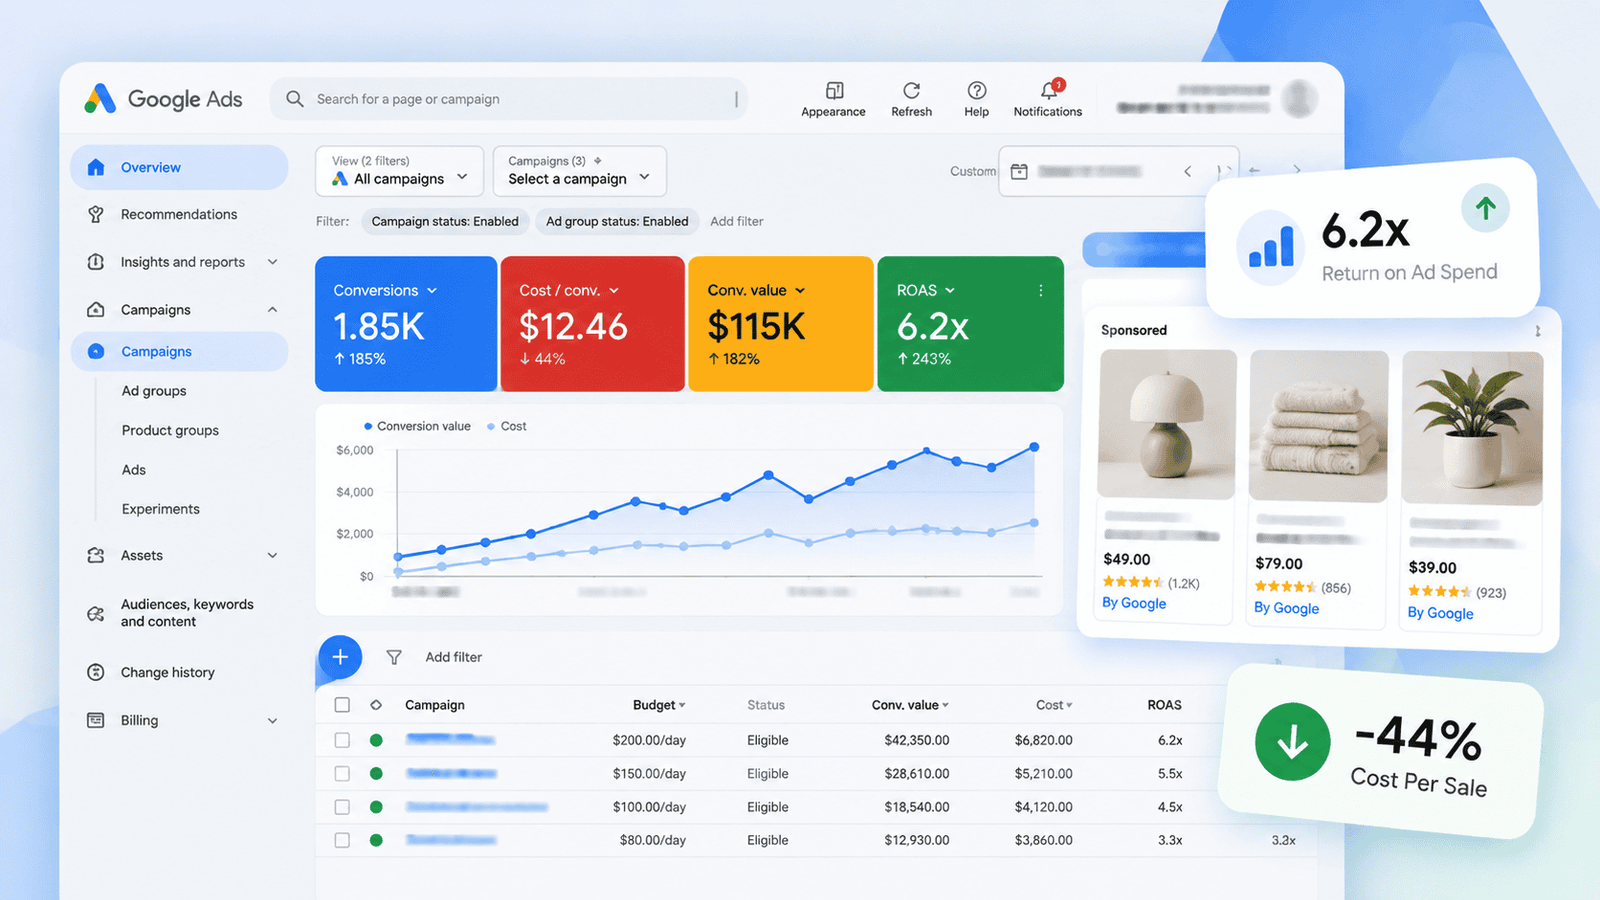This screenshot has width=1600, height=900.
Task: Click the Conversion value legend dot
Action: point(368,426)
